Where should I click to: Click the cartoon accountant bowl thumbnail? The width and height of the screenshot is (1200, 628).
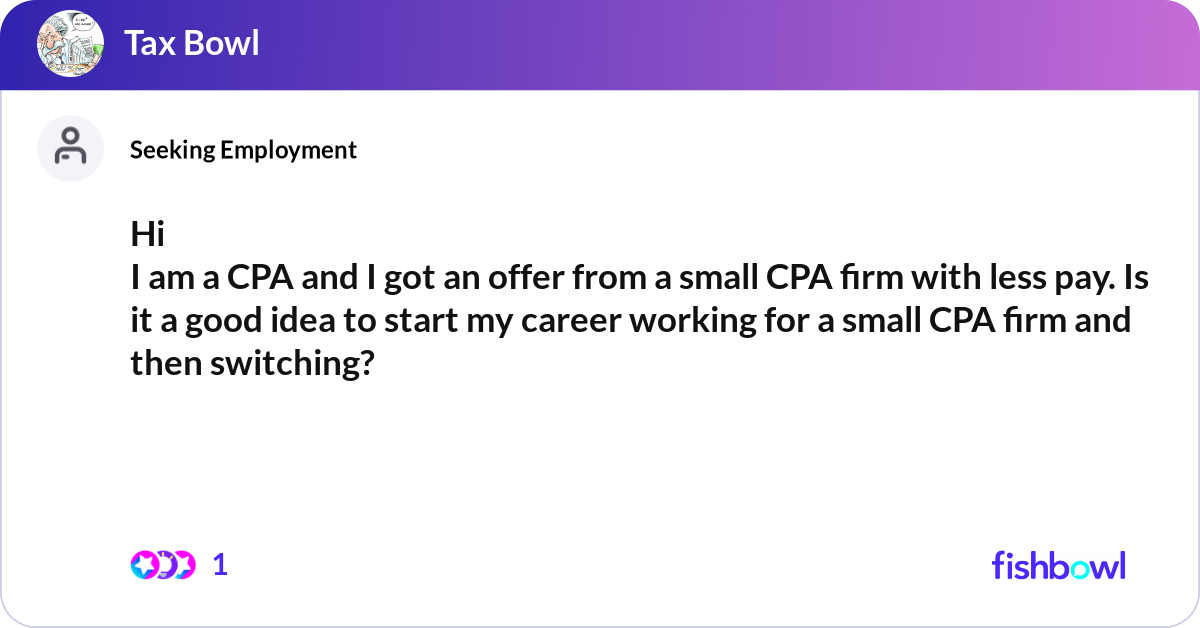70,44
